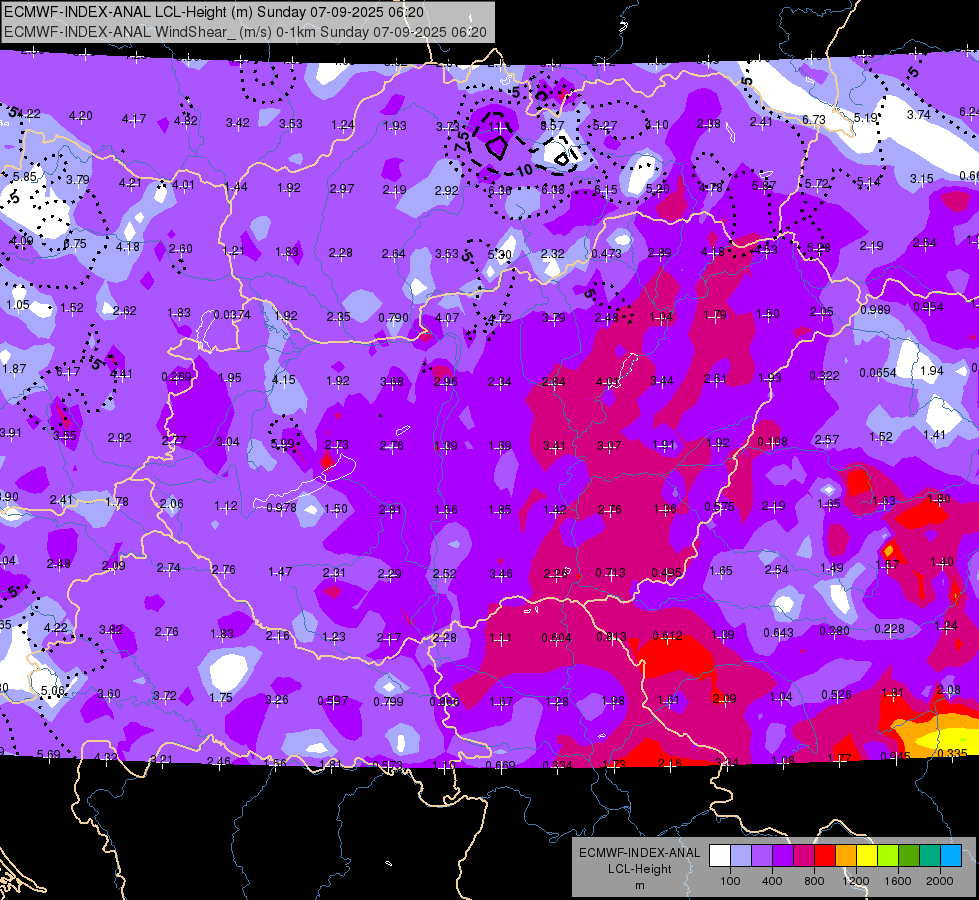Click the wind shear value 0.380
This screenshot has height=900, width=979.
(834, 631)
